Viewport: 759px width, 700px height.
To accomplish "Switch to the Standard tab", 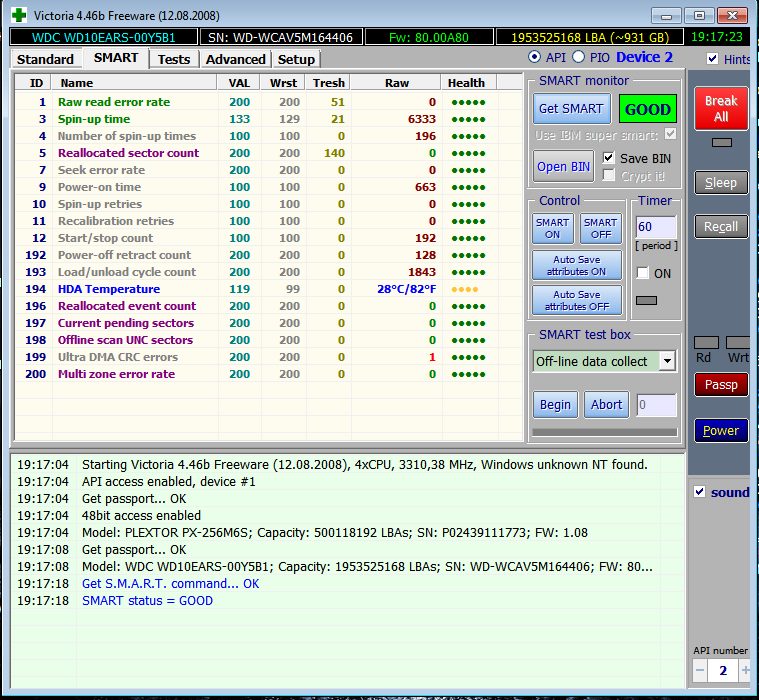I will point(45,60).
